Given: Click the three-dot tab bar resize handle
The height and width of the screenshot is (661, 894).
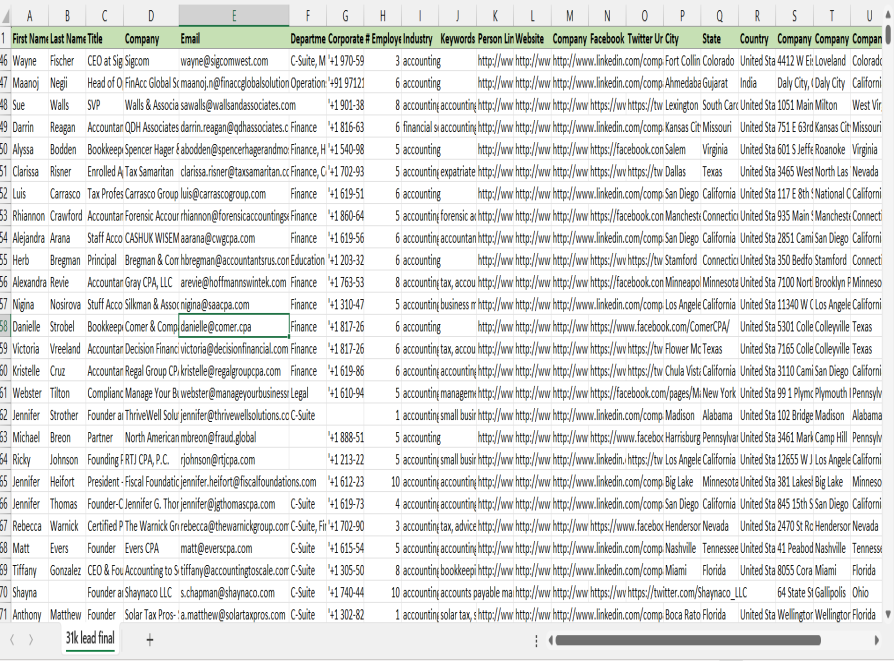Looking at the screenshot, I should tap(537, 639).
